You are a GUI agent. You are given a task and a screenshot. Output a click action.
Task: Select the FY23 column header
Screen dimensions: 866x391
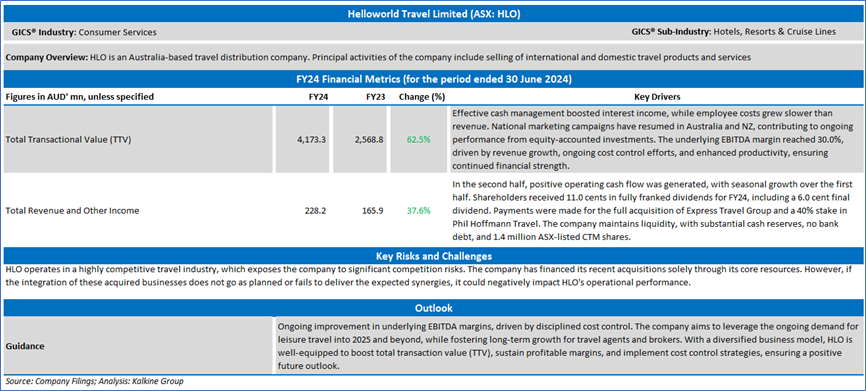tap(373, 97)
